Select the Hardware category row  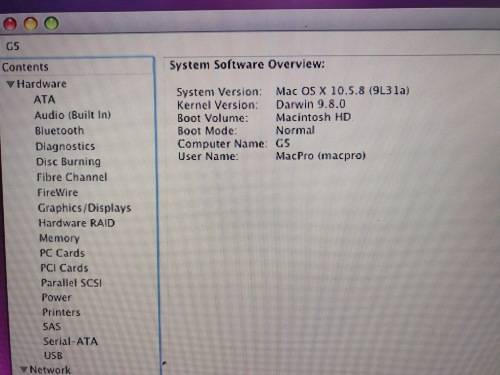(42, 84)
